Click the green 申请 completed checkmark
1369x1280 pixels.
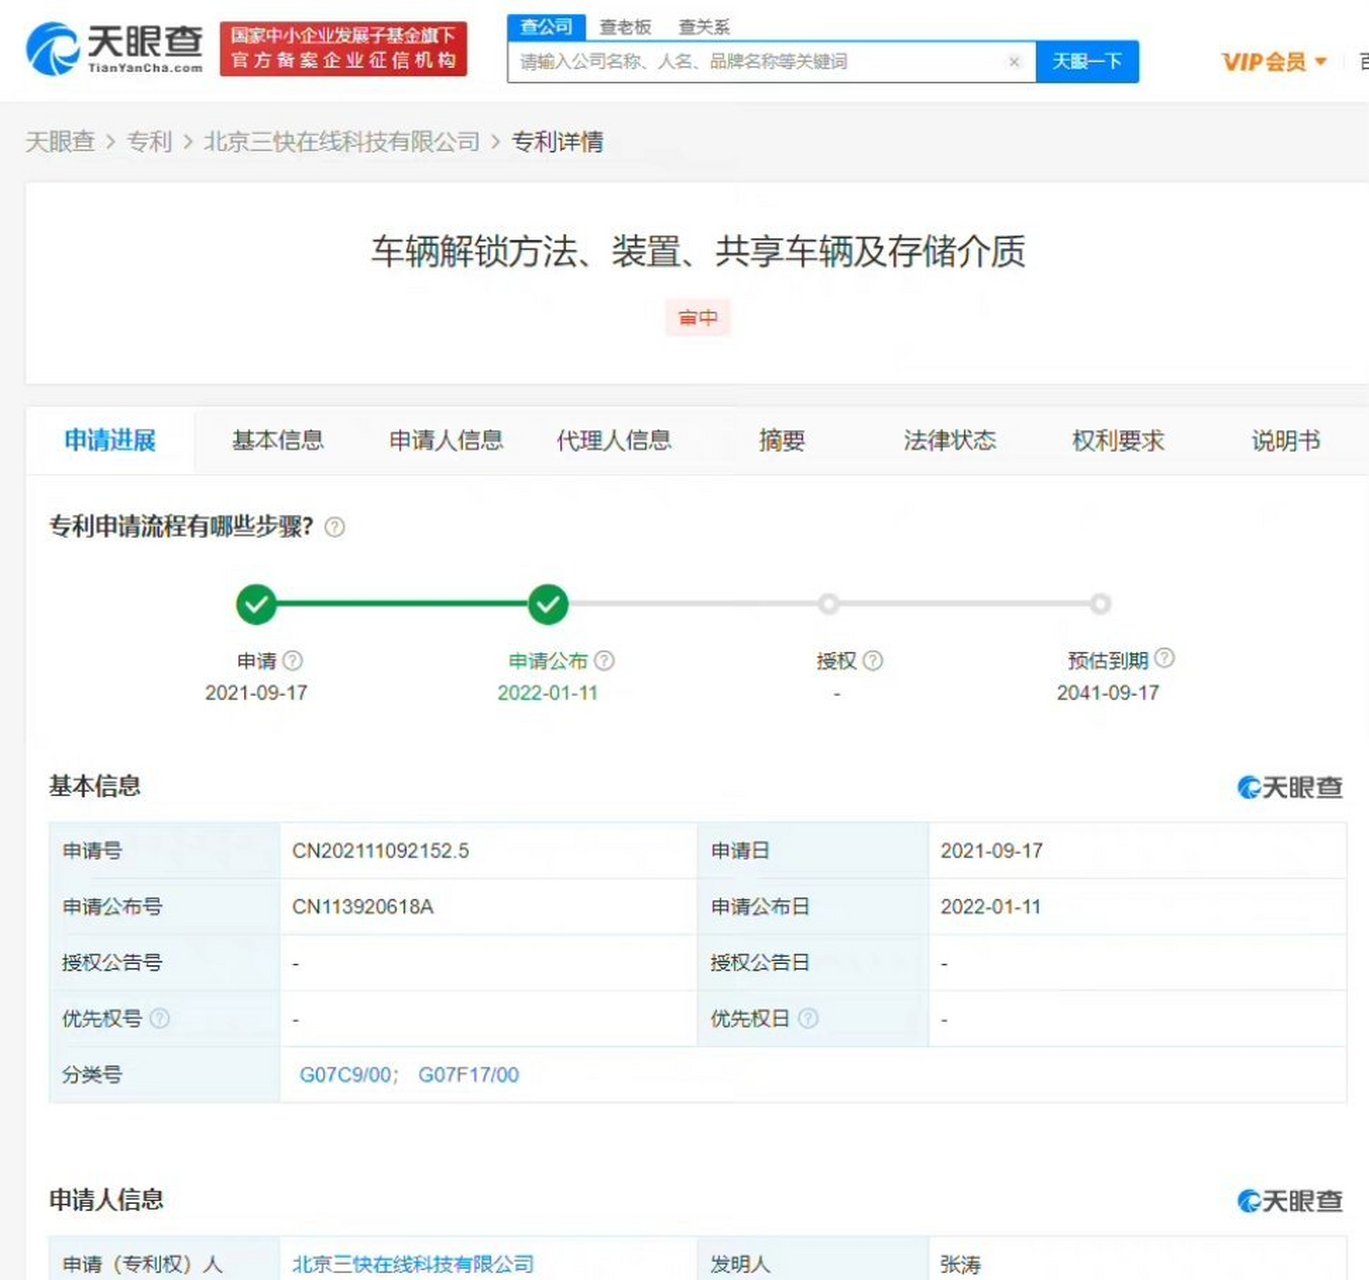pos(256,604)
